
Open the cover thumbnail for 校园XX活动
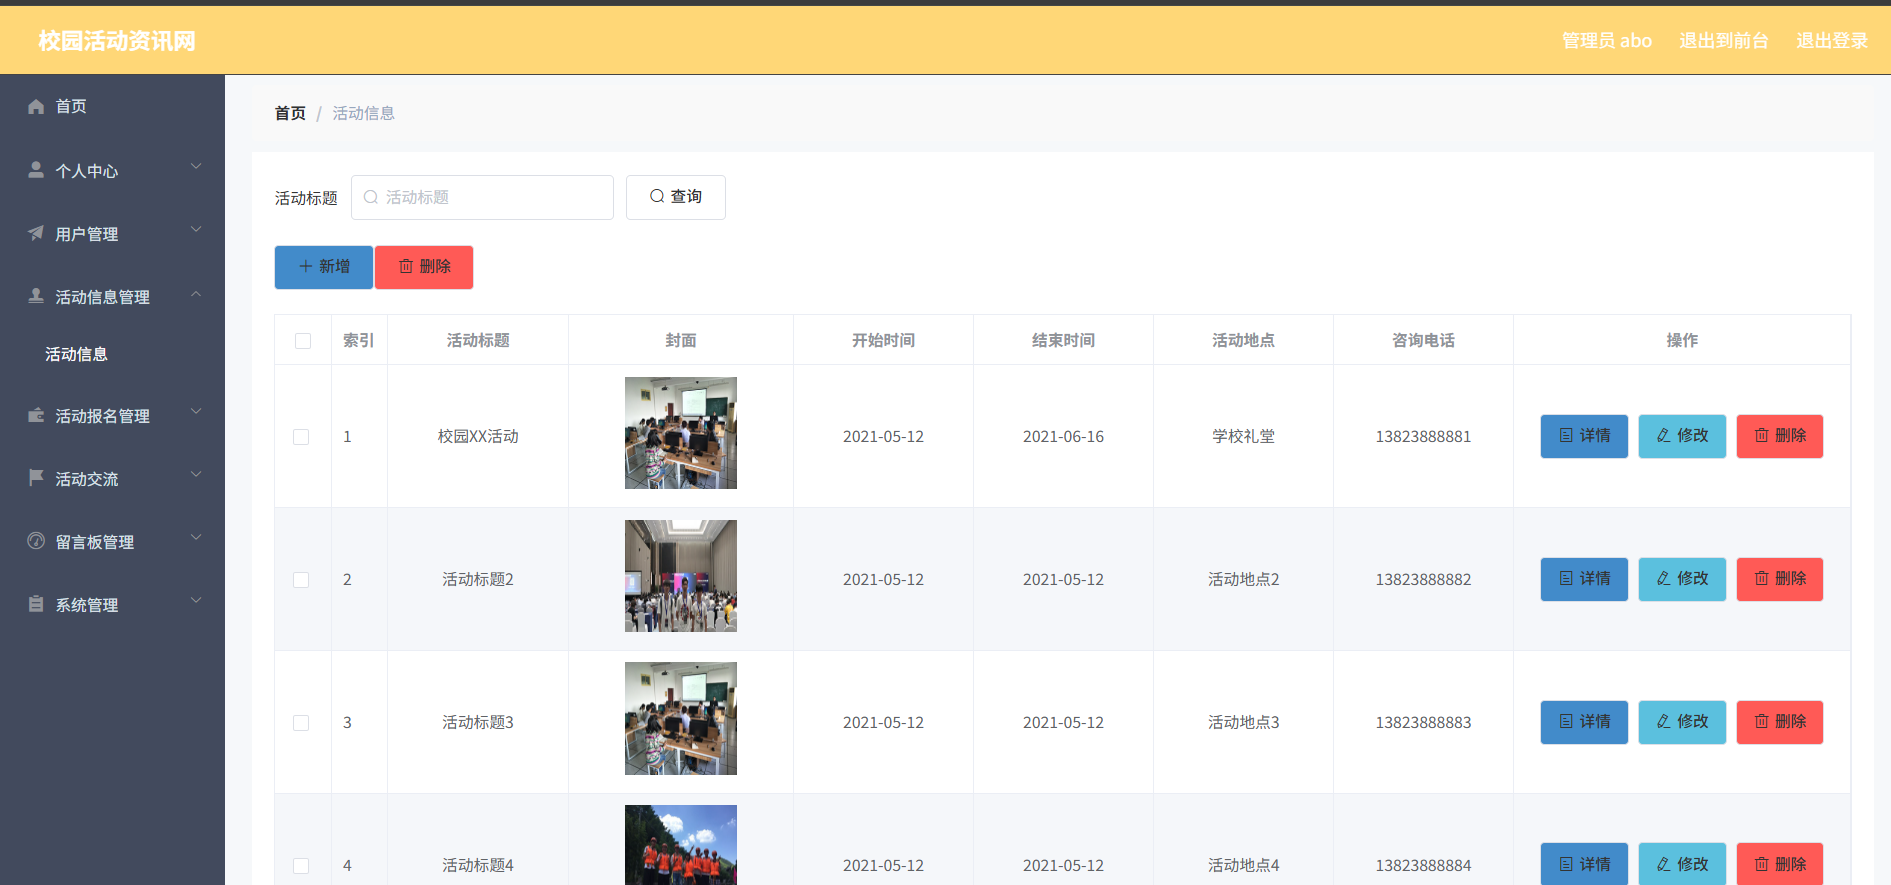681,433
